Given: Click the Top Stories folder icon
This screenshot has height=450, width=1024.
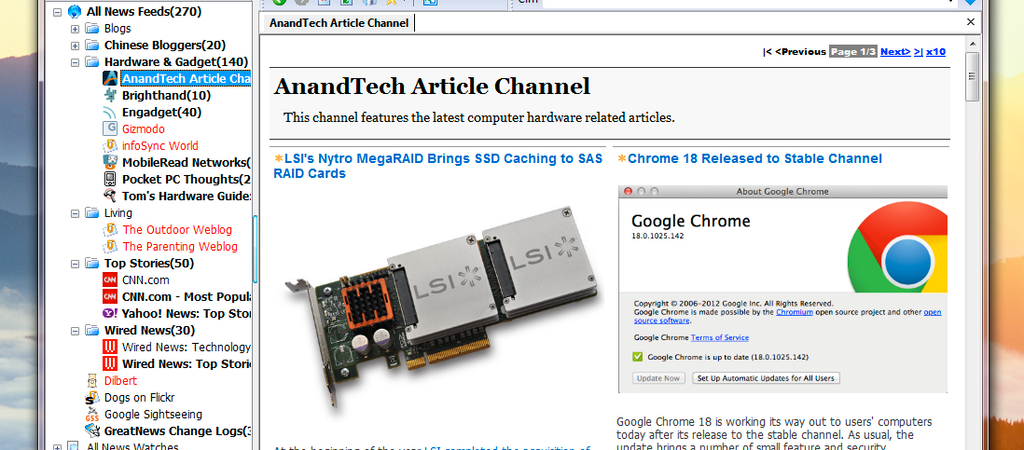Looking at the screenshot, I should click(92, 263).
